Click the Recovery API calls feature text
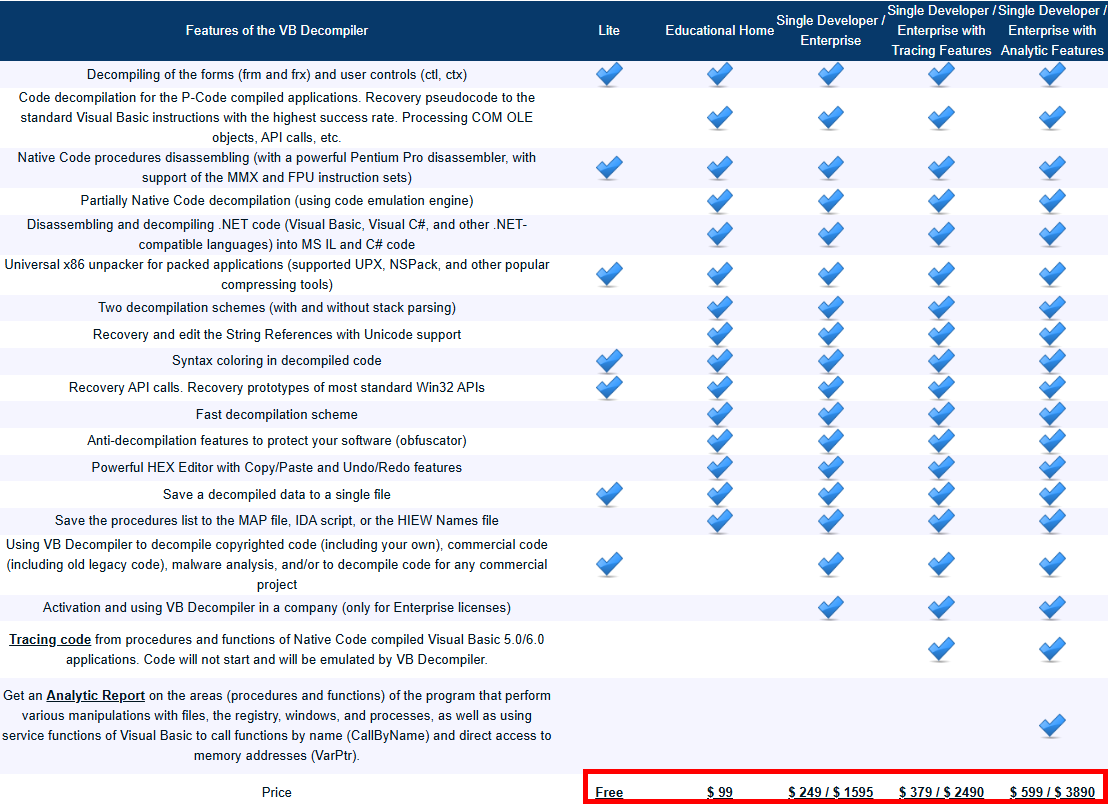This screenshot has width=1109, height=805. point(277,388)
